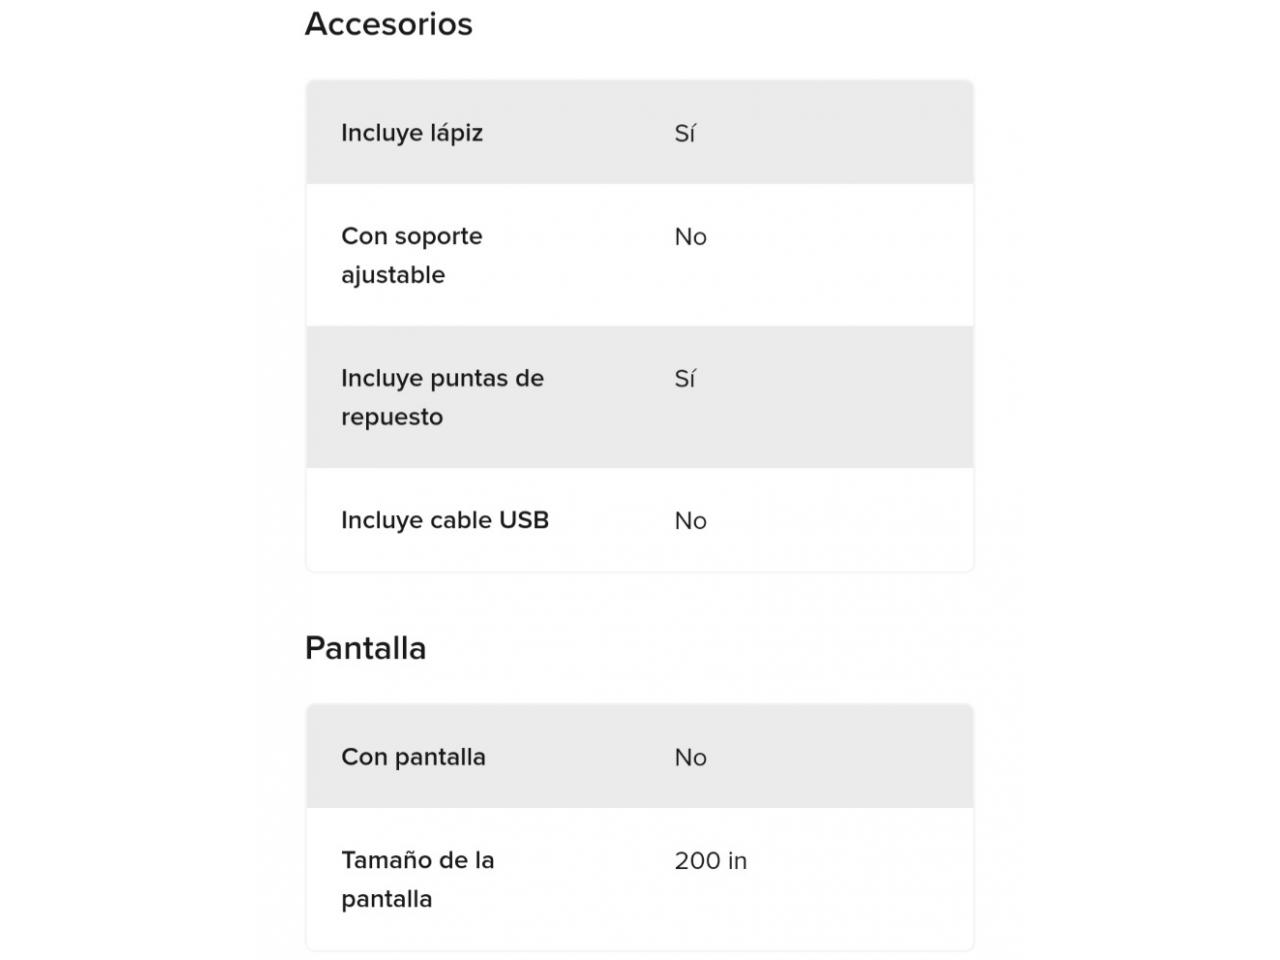Select the Con pantalla label
The height and width of the screenshot is (960, 1280).
[413, 757]
